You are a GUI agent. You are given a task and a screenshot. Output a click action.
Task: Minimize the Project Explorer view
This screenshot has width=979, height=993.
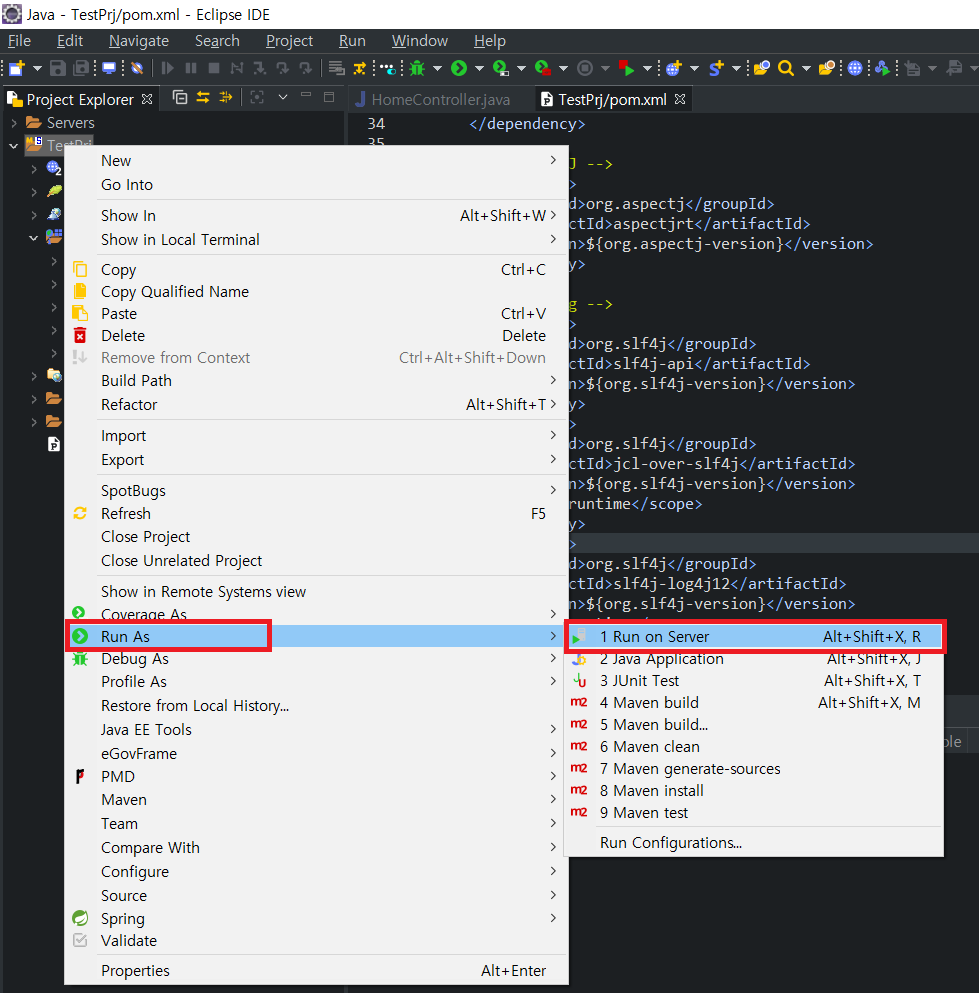tap(306, 96)
